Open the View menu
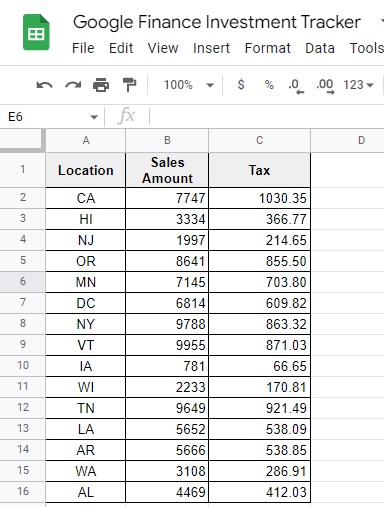 coord(163,48)
